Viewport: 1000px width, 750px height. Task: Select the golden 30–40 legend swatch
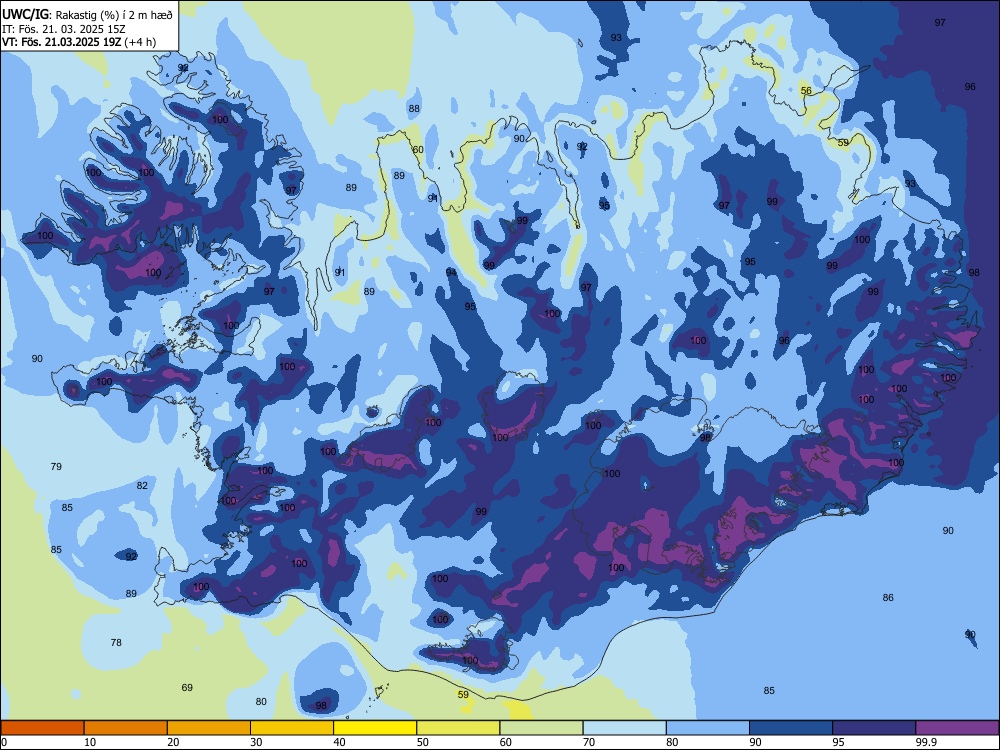click(292, 728)
